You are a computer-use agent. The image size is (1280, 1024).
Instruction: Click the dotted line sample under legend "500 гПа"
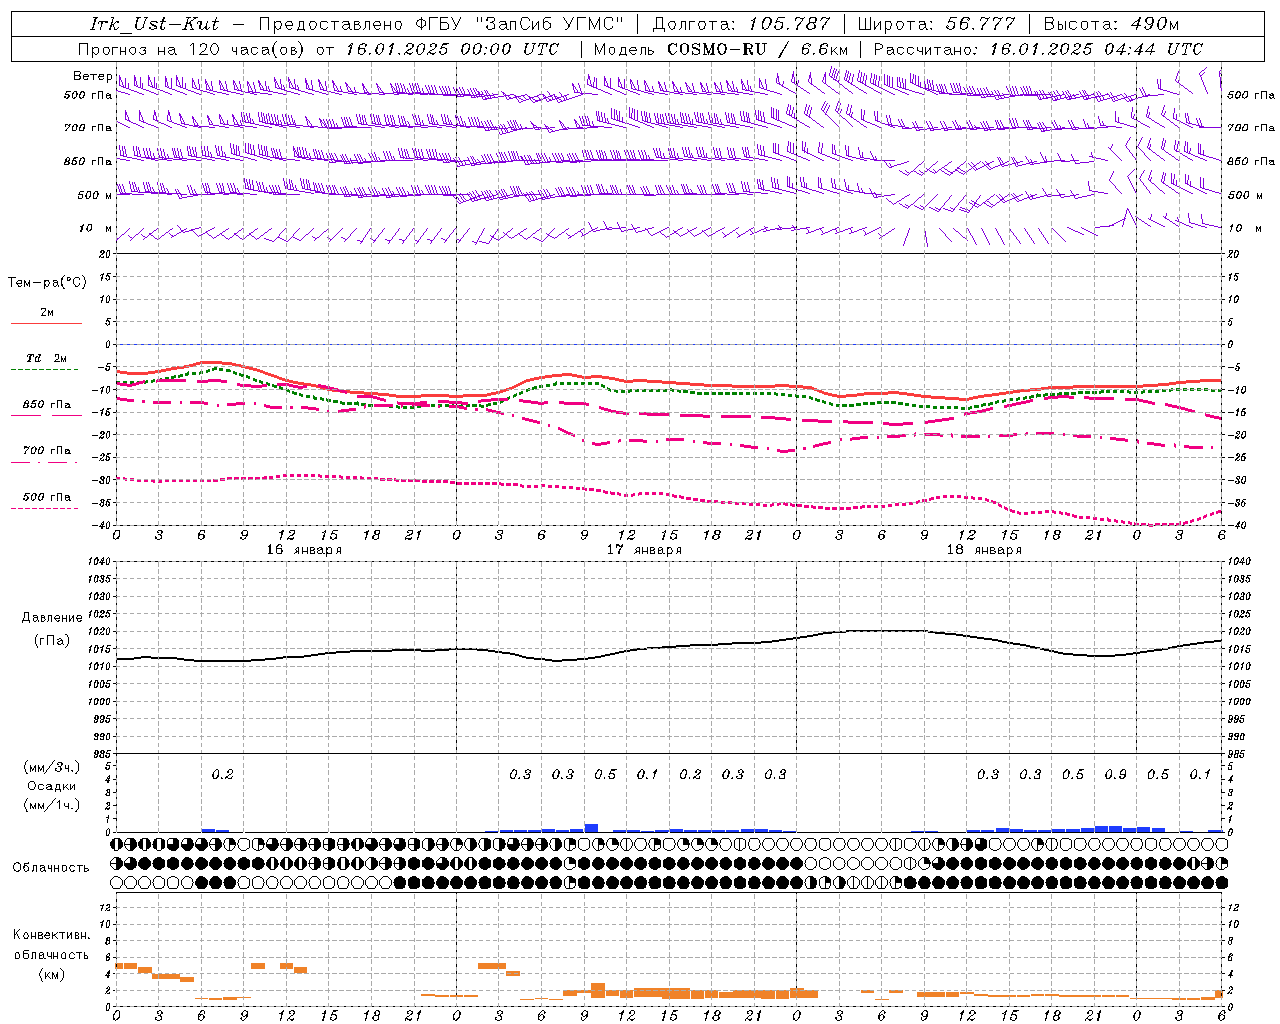coord(45,509)
